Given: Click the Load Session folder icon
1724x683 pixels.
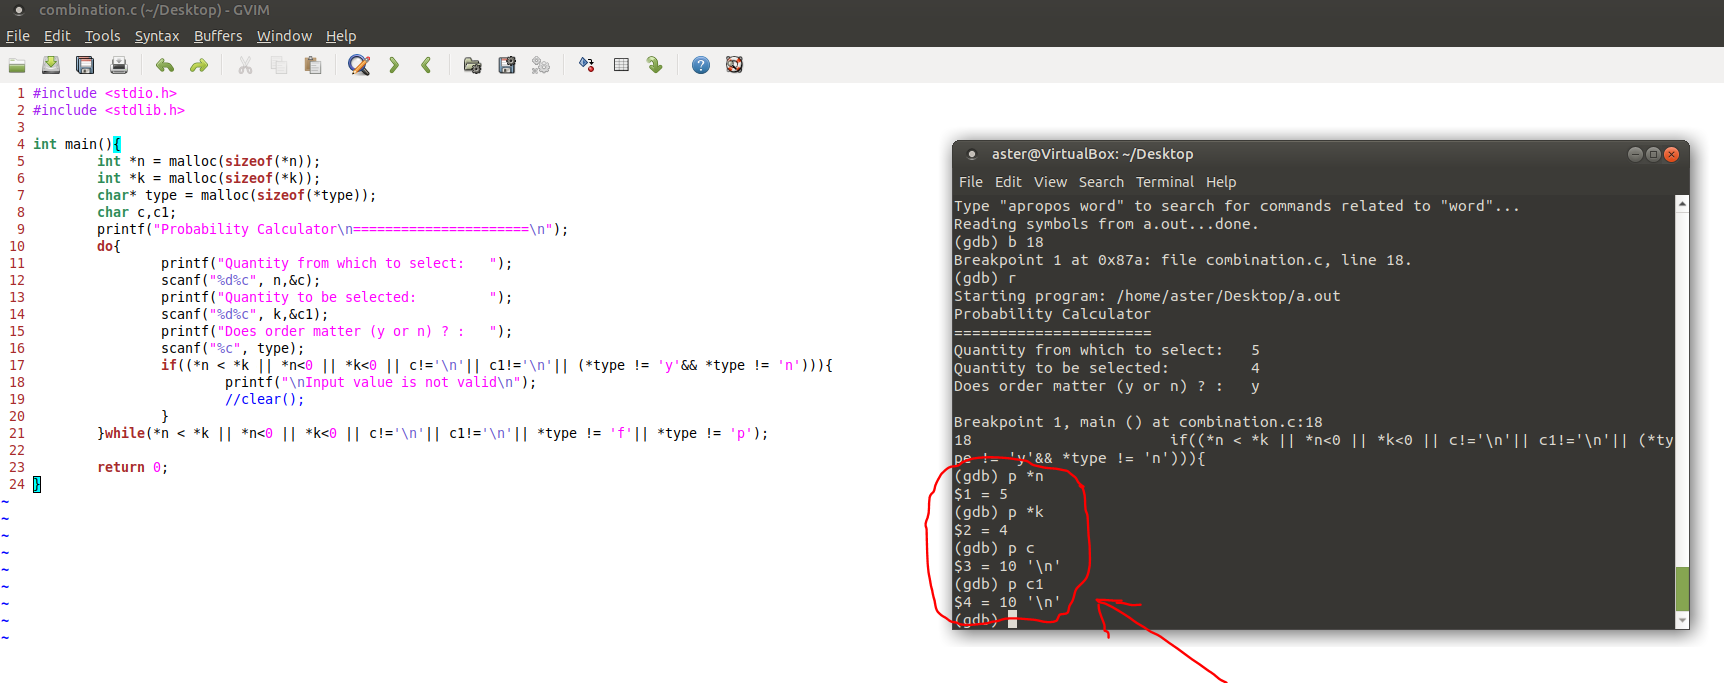Looking at the screenshot, I should (x=473, y=65).
